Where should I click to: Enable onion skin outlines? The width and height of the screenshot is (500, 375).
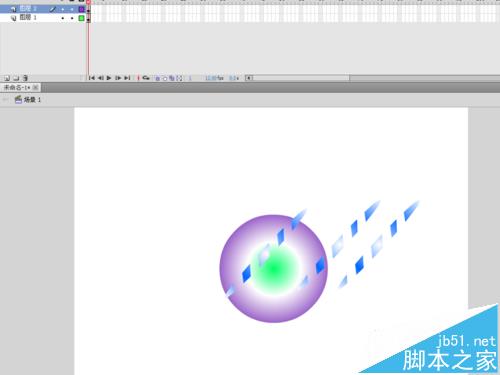(x=164, y=78)
